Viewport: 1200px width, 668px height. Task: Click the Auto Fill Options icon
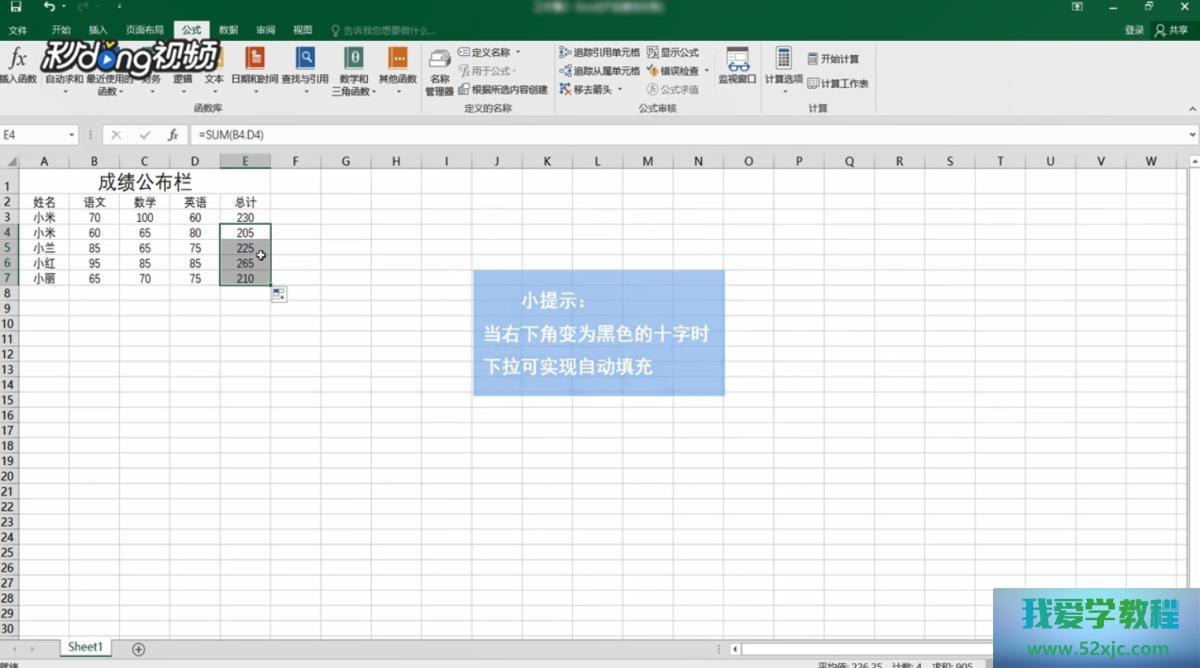pos(279,294)
